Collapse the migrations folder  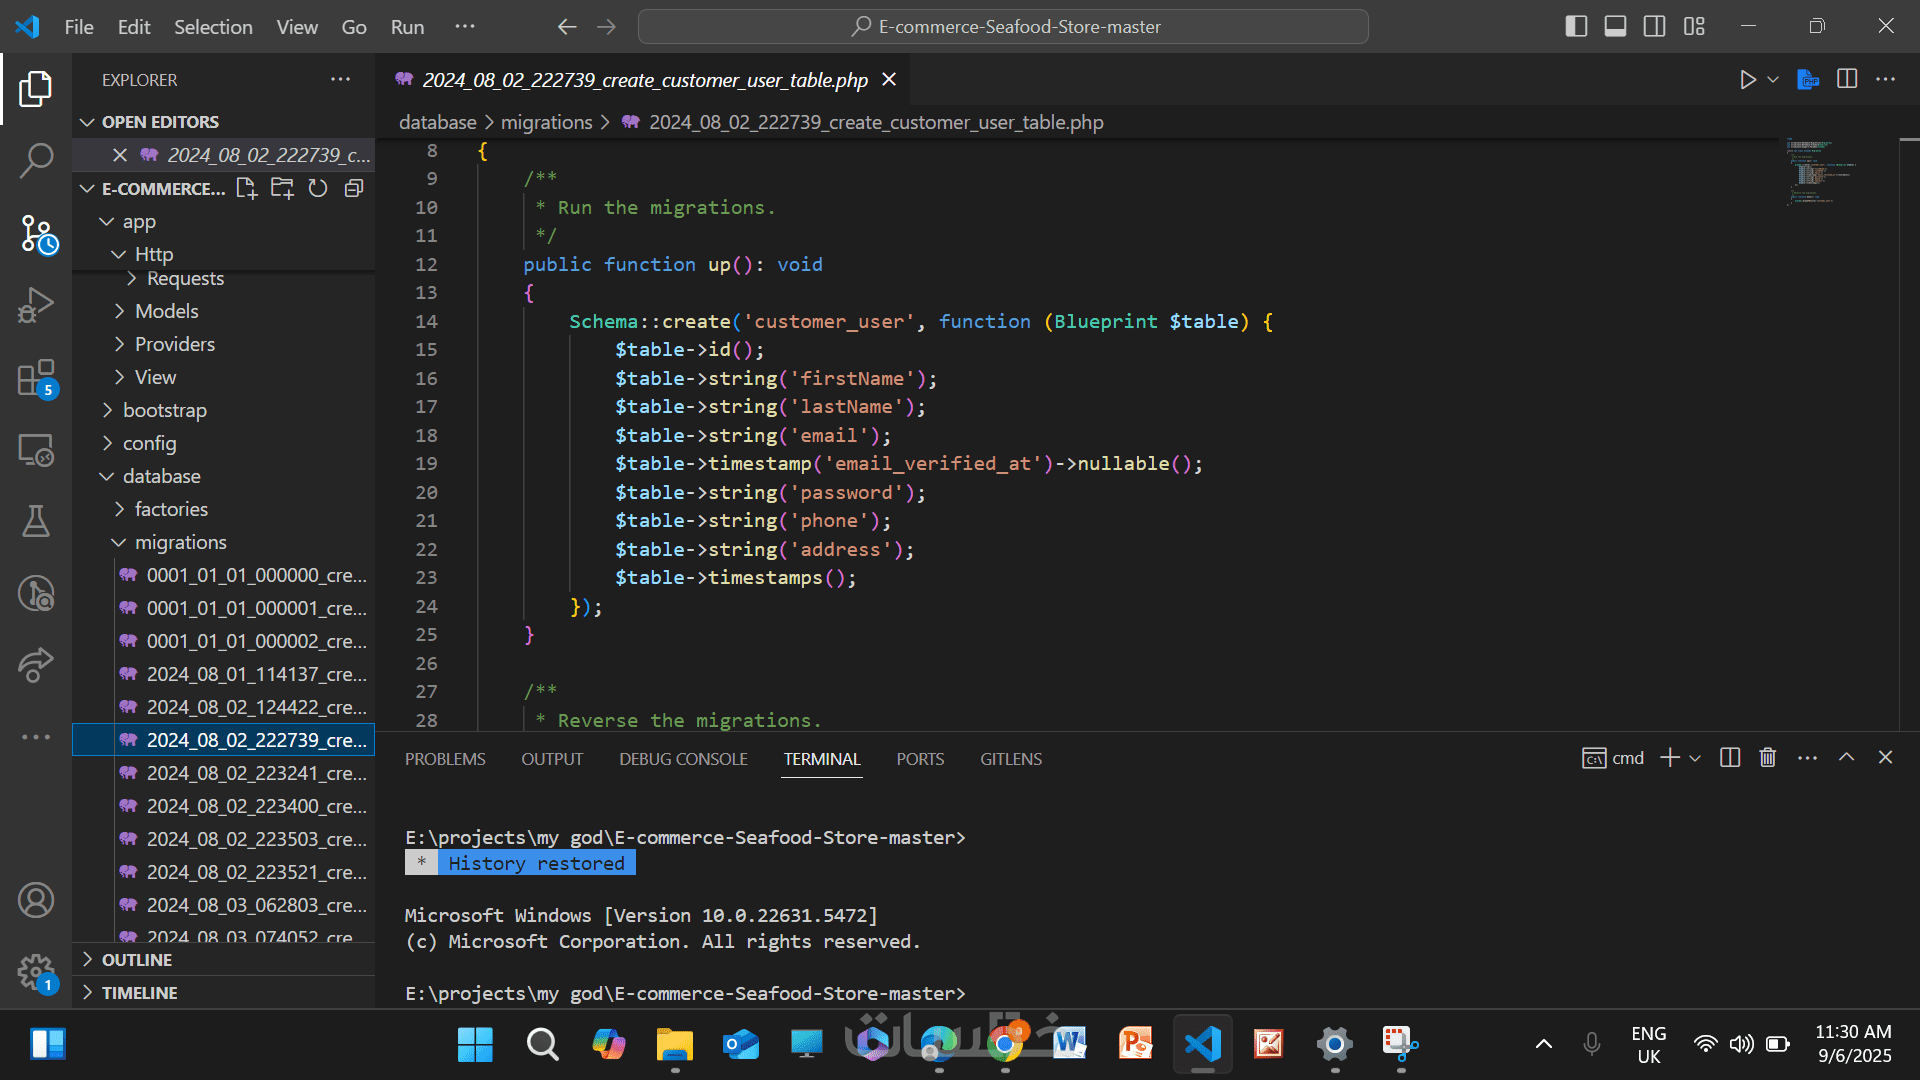coord(180,542)
